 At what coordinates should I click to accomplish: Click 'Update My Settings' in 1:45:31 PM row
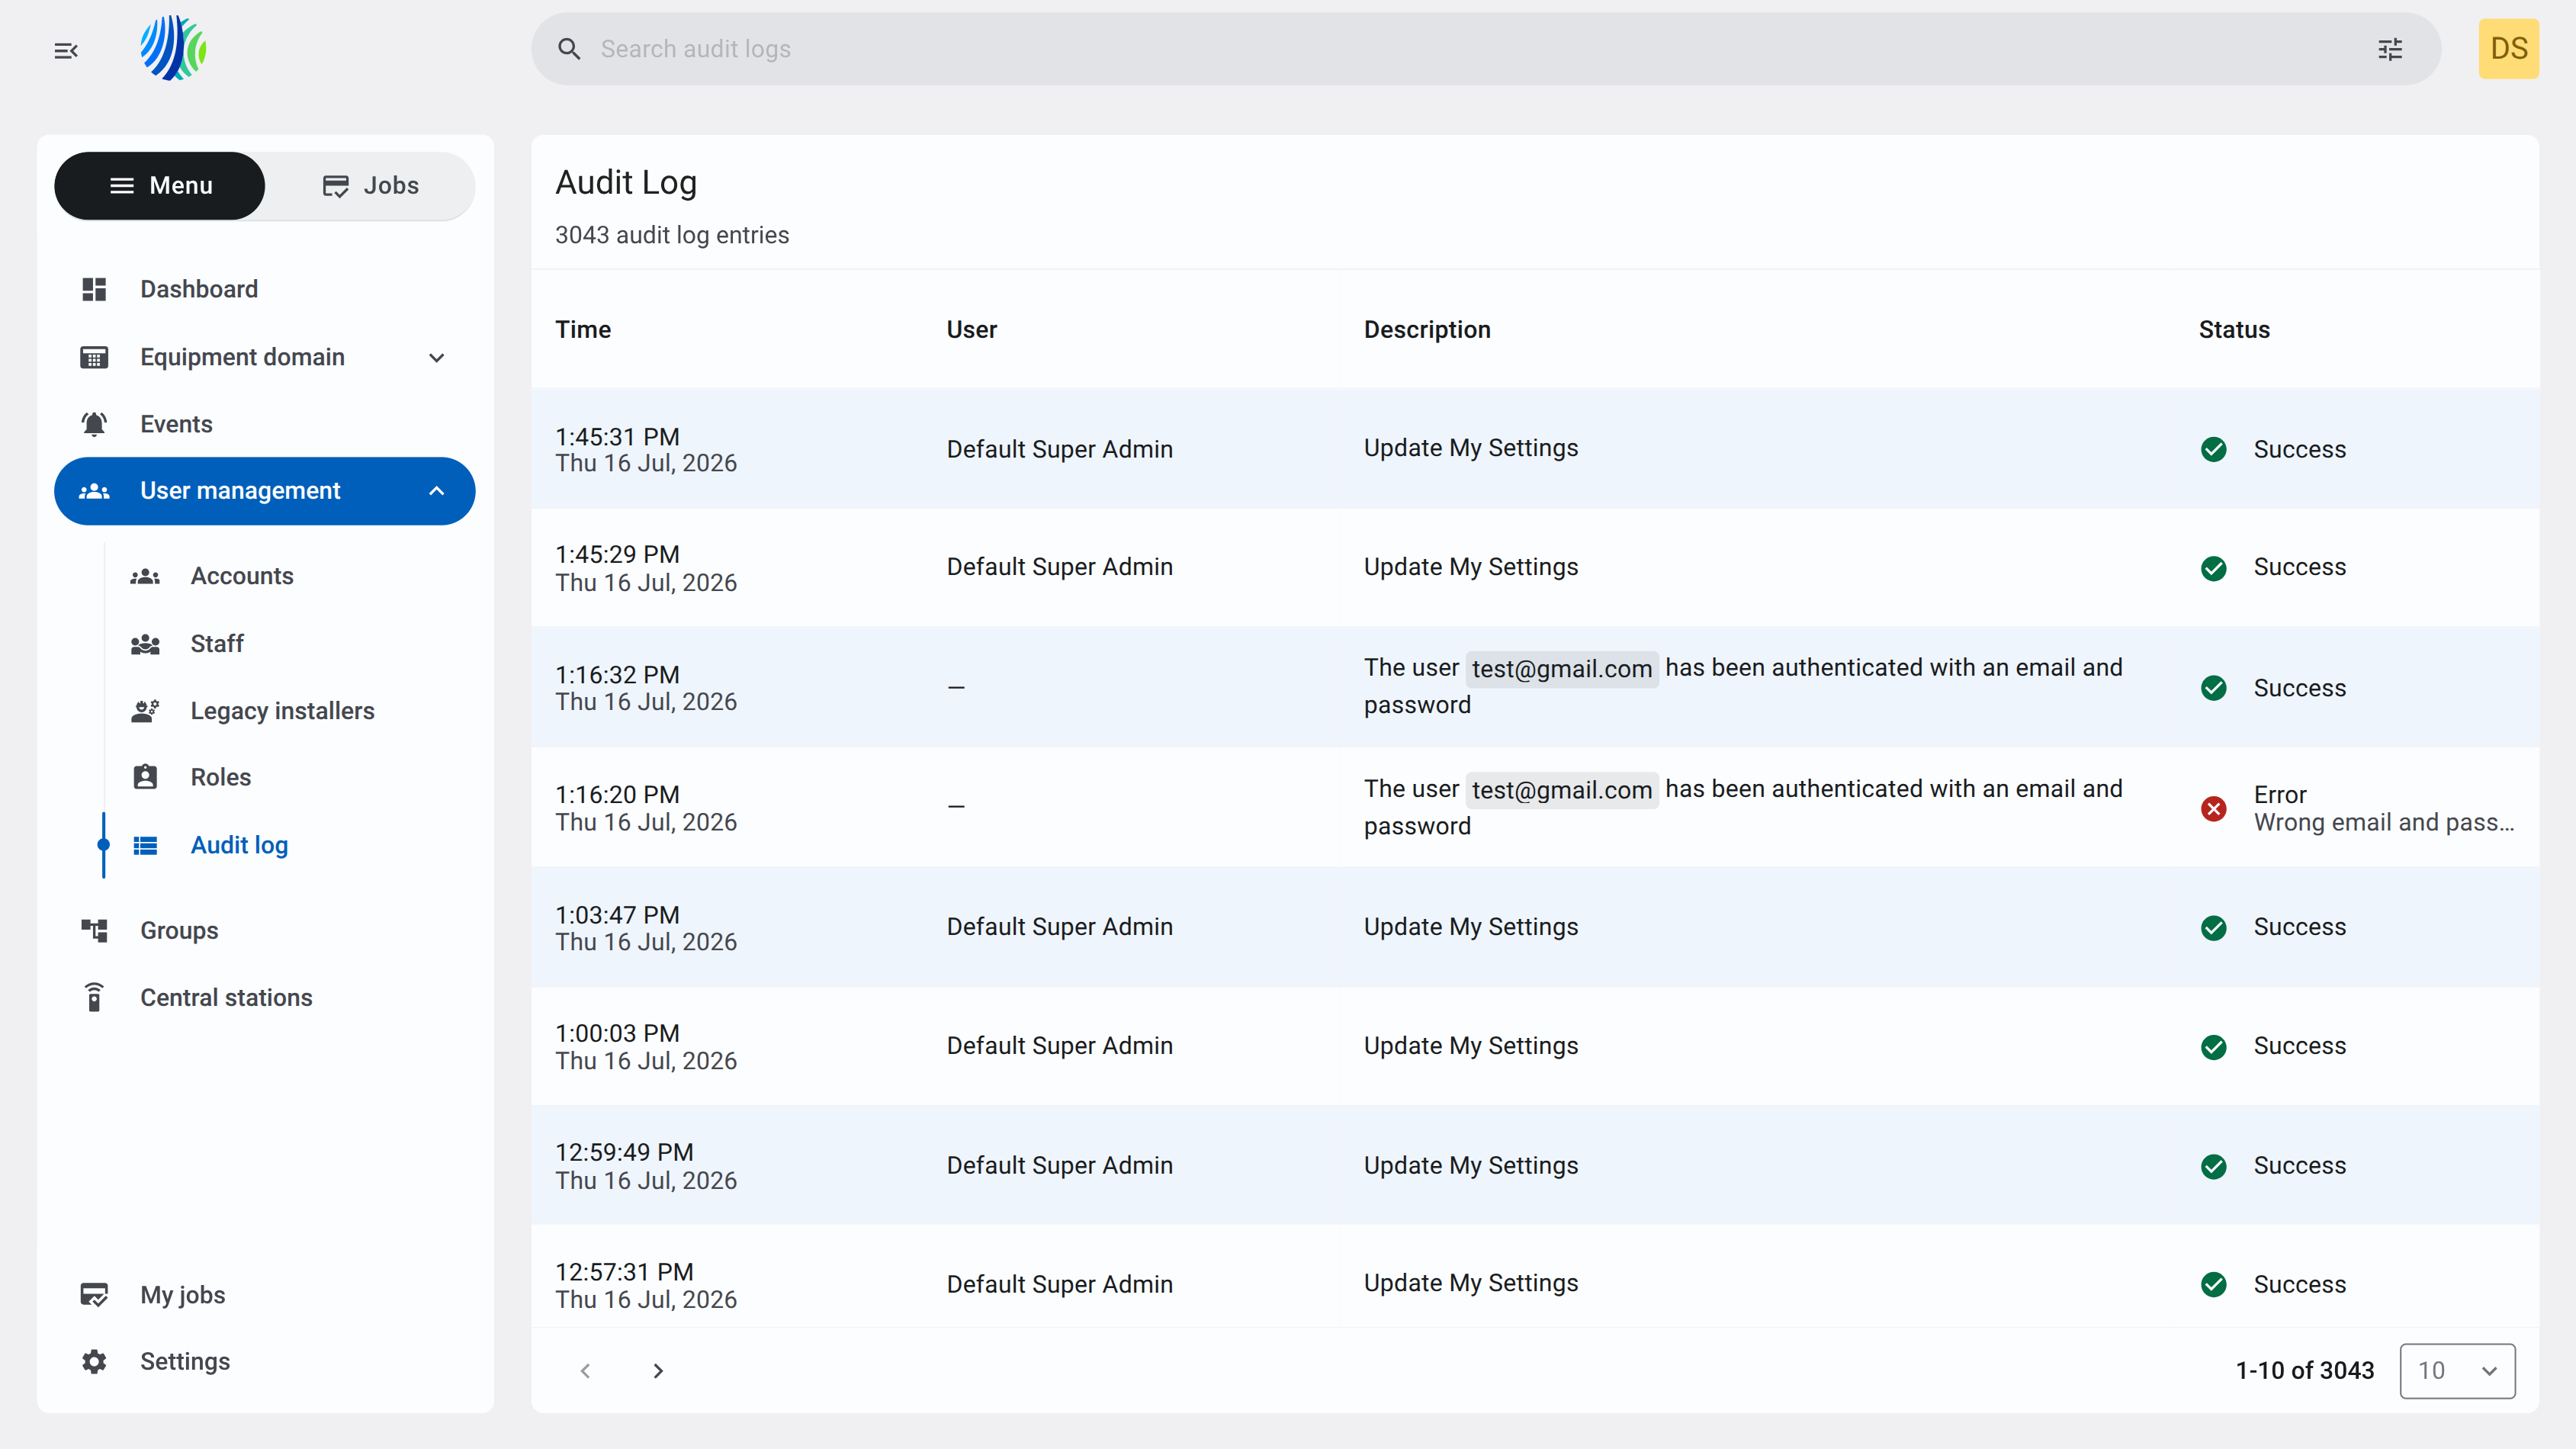tap(1471, 448)
